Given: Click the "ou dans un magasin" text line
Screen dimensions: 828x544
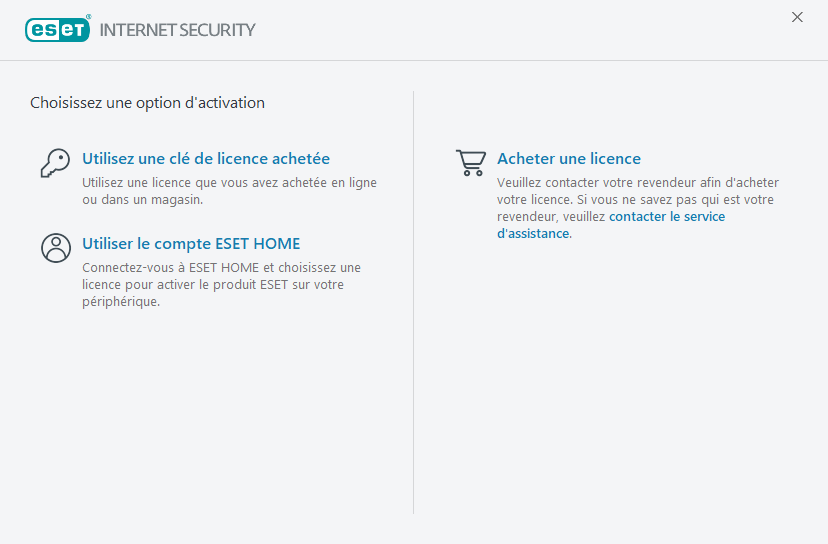Looking at the screenshot, I should pyautogui.click(x=142, y=200).
